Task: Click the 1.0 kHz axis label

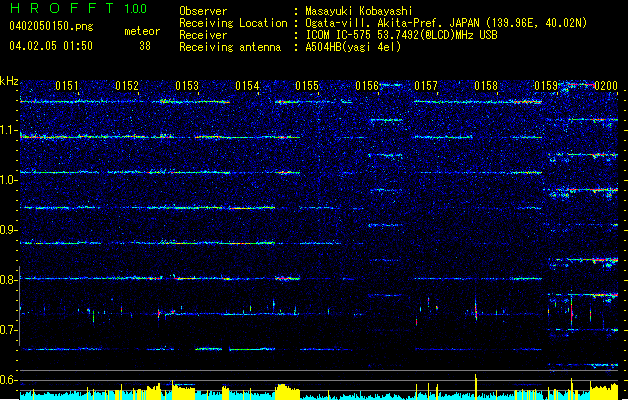Action: pyautogui.click(x=9, y=180)
